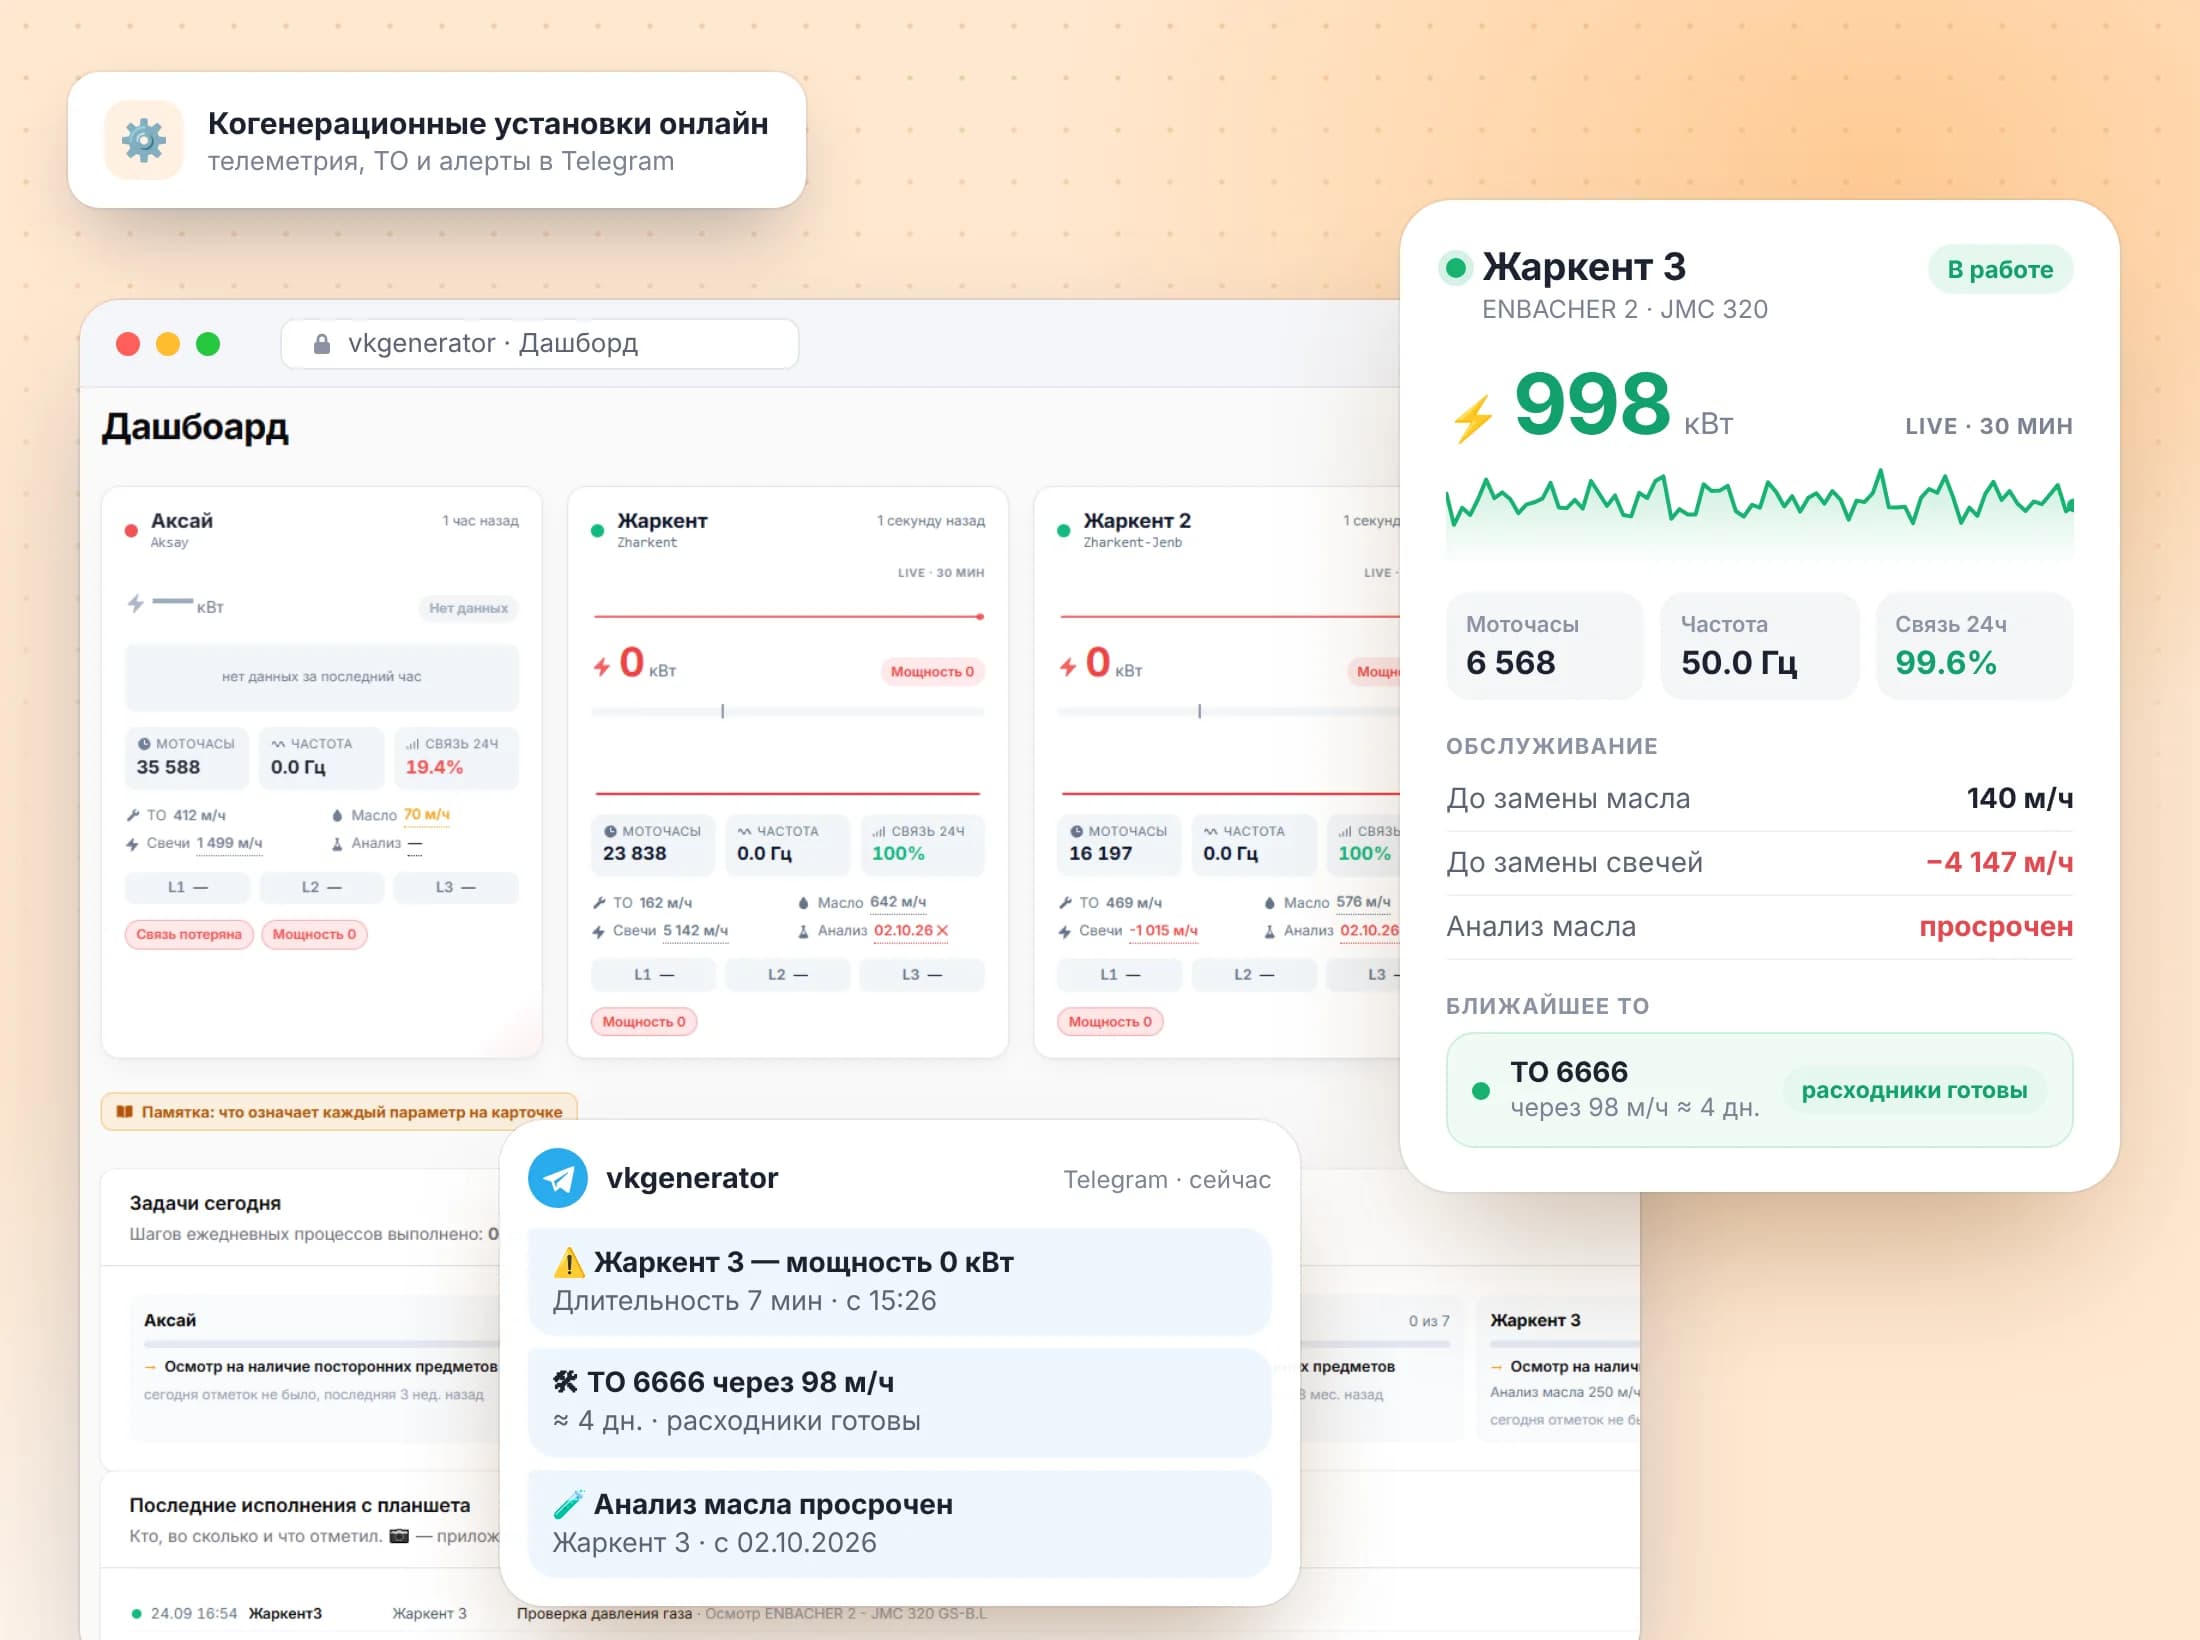Click the lock icon in the address bar
The width and height of the screenshot is (2200, 1640).
pyautogui.click(x=322, y=344)
